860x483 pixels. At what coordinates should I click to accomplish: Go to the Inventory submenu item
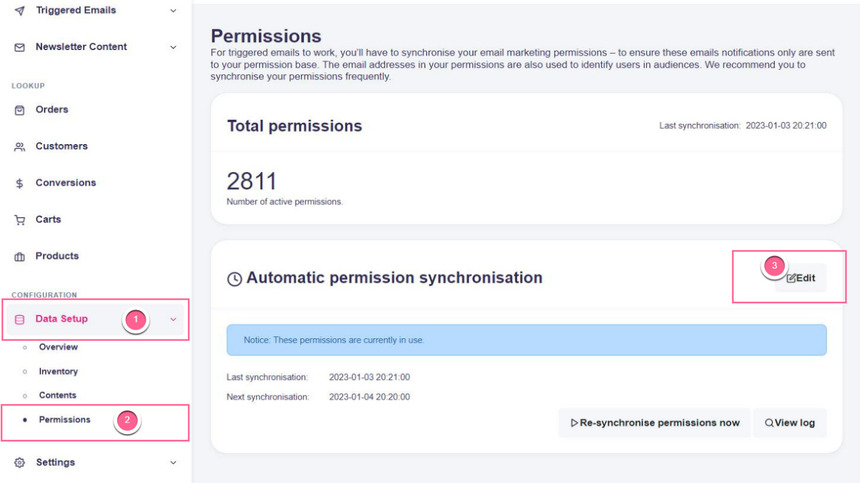(x=58, y=371)
